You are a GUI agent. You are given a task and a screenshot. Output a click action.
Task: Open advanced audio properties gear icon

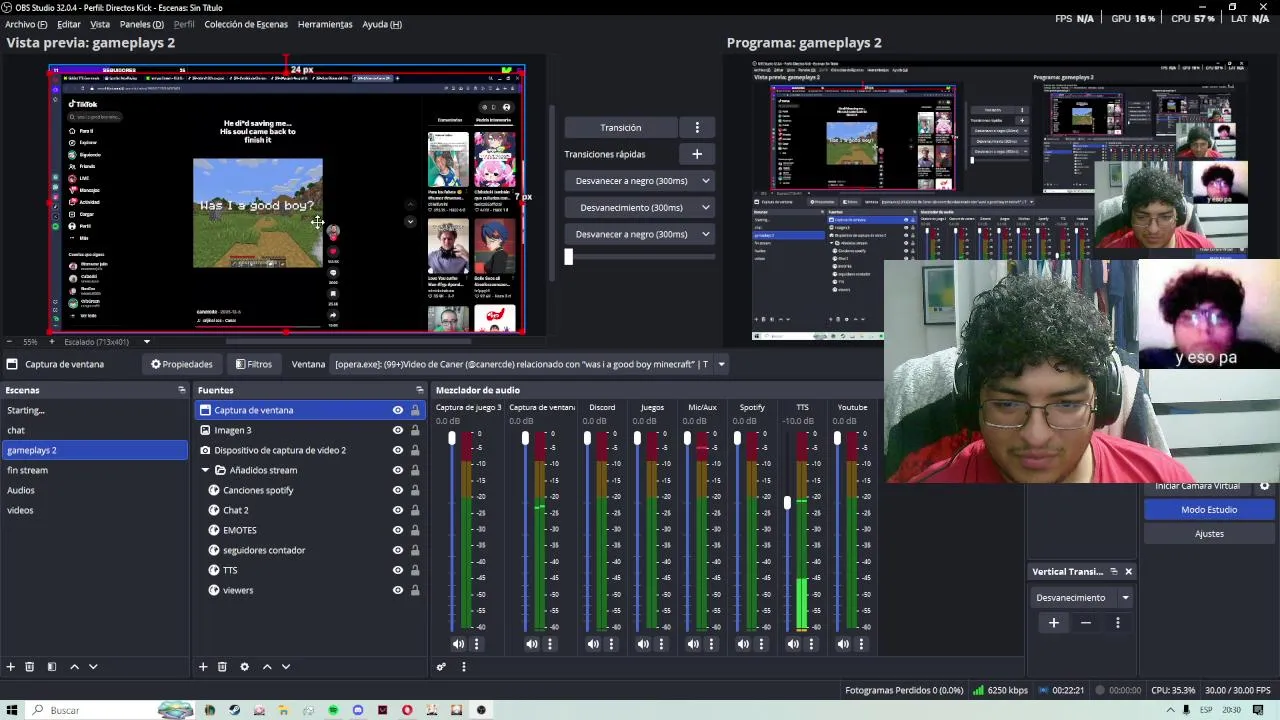pos(441,666)
